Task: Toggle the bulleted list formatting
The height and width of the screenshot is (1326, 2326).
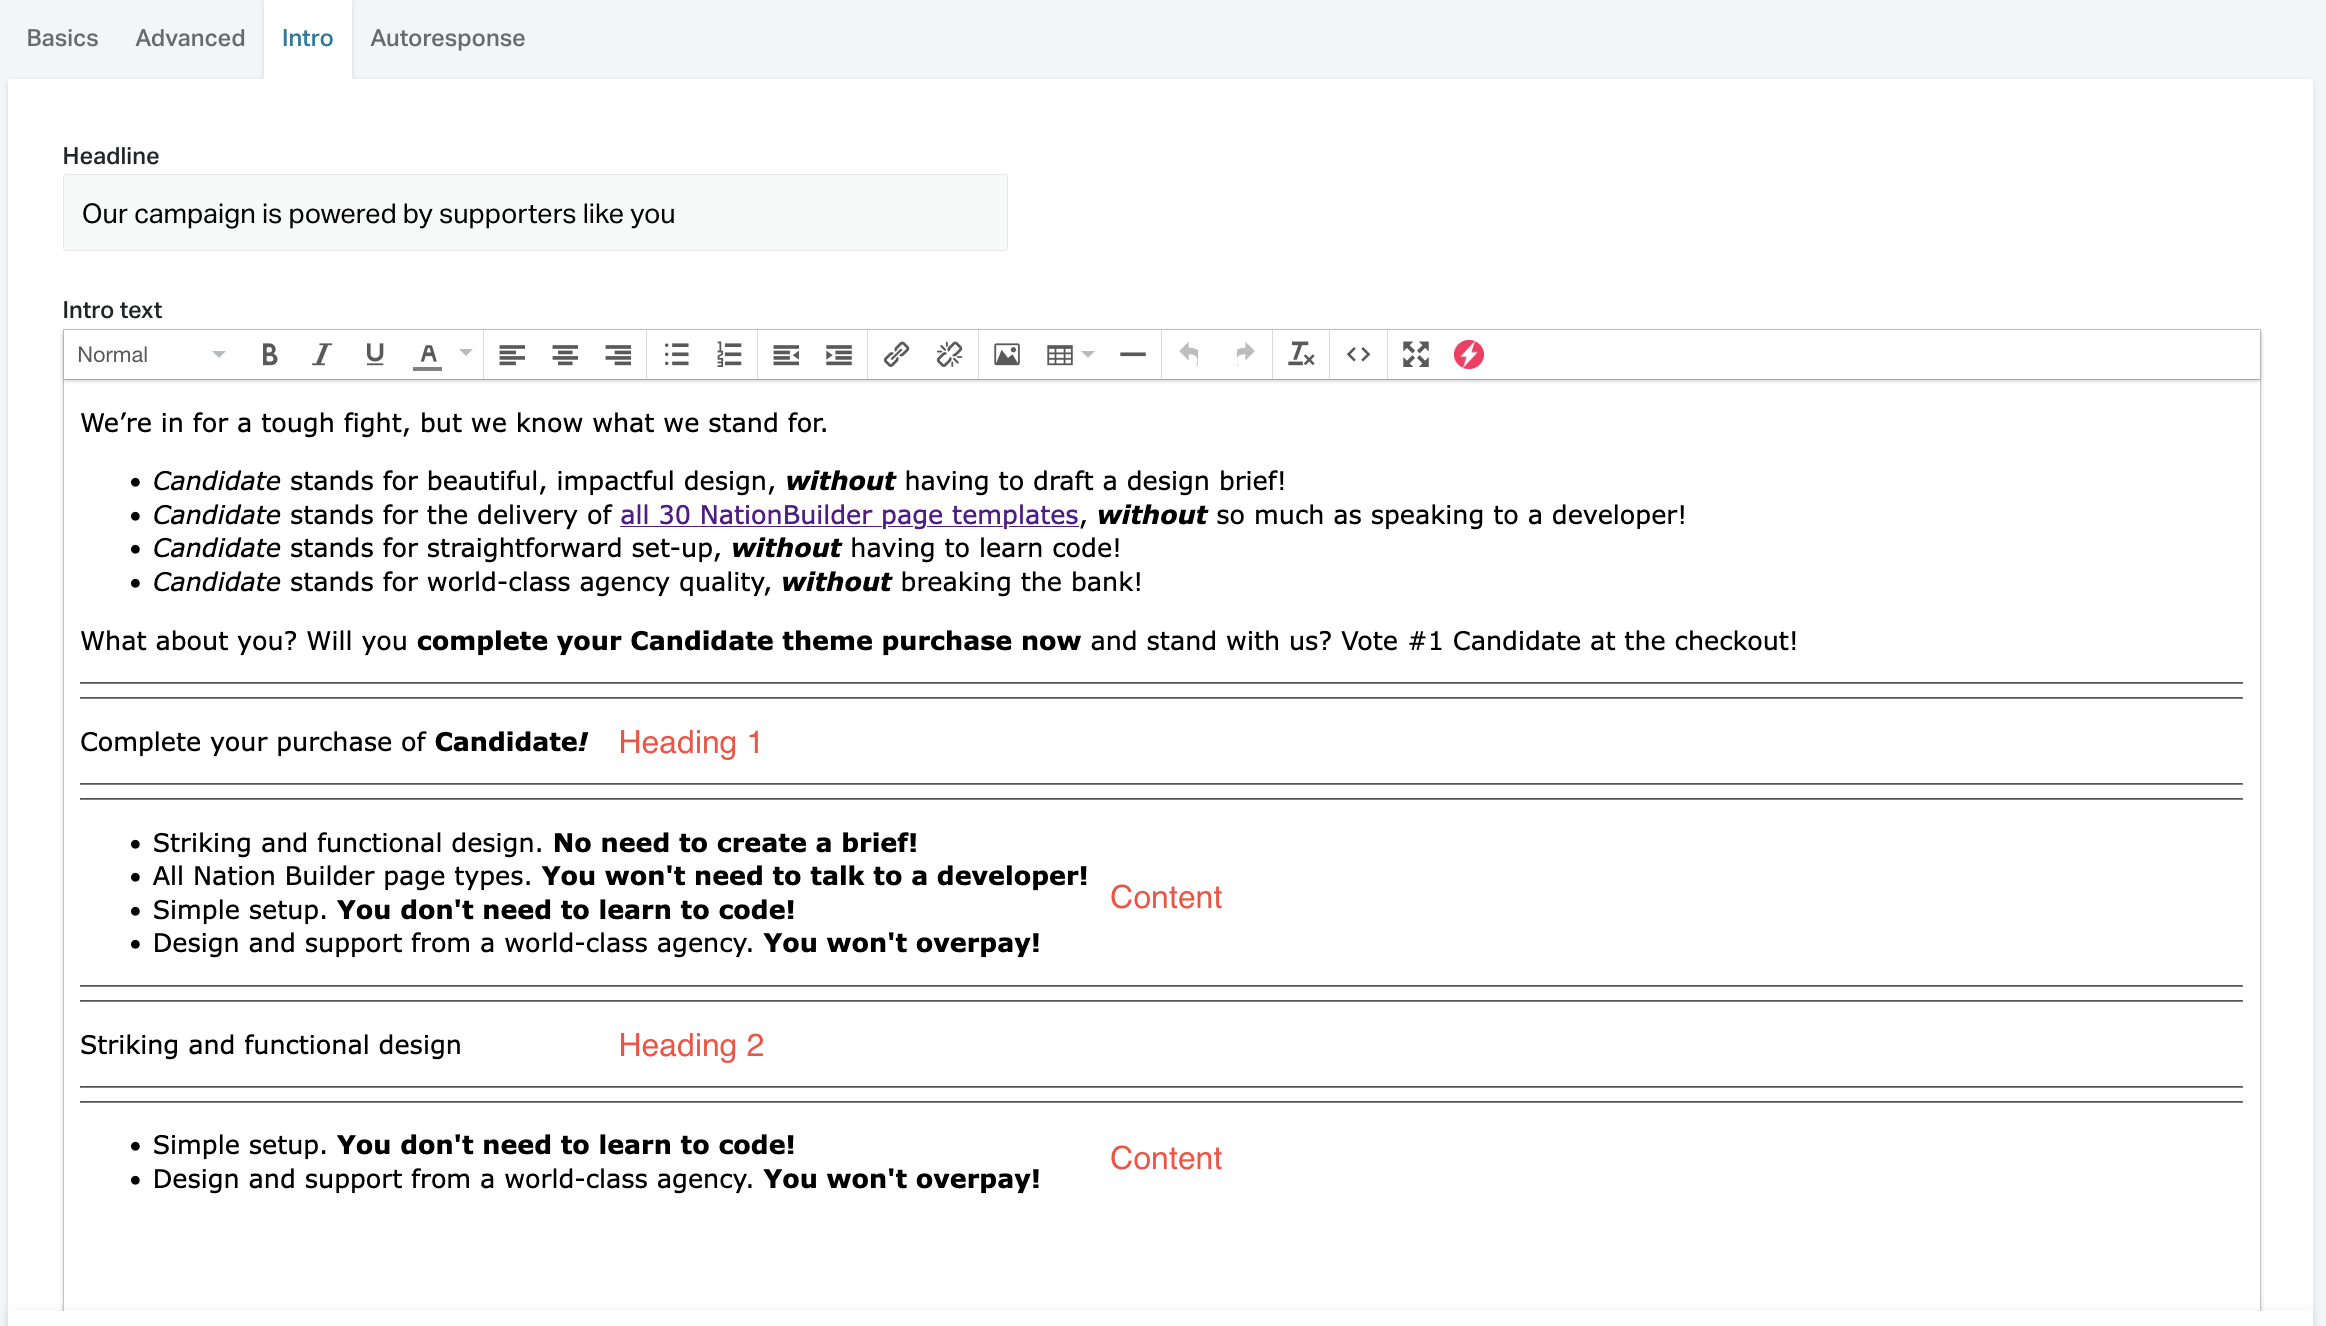Action: [676, 354]
